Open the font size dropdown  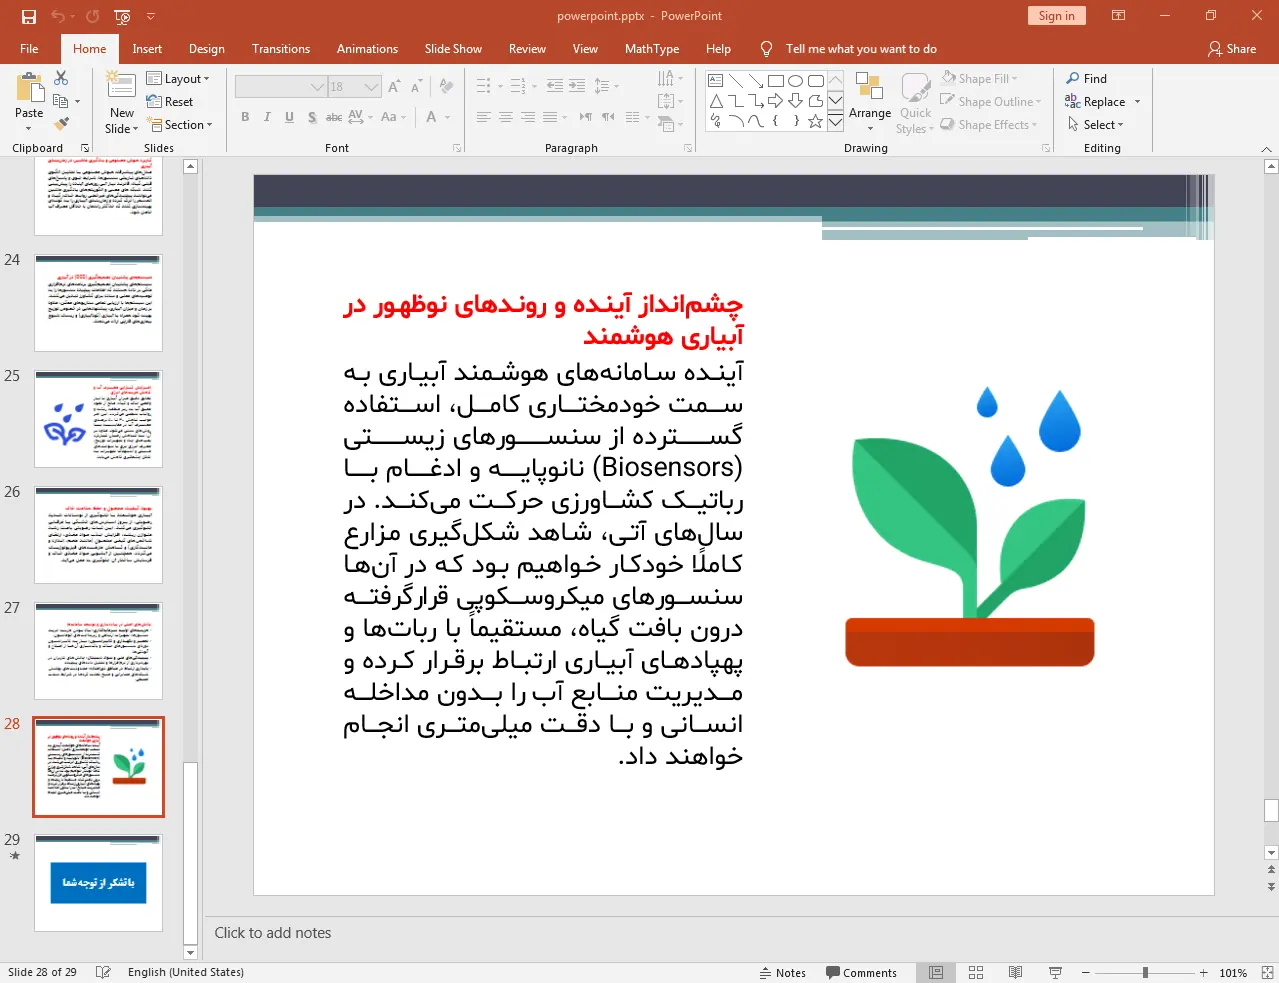(372, 87)
